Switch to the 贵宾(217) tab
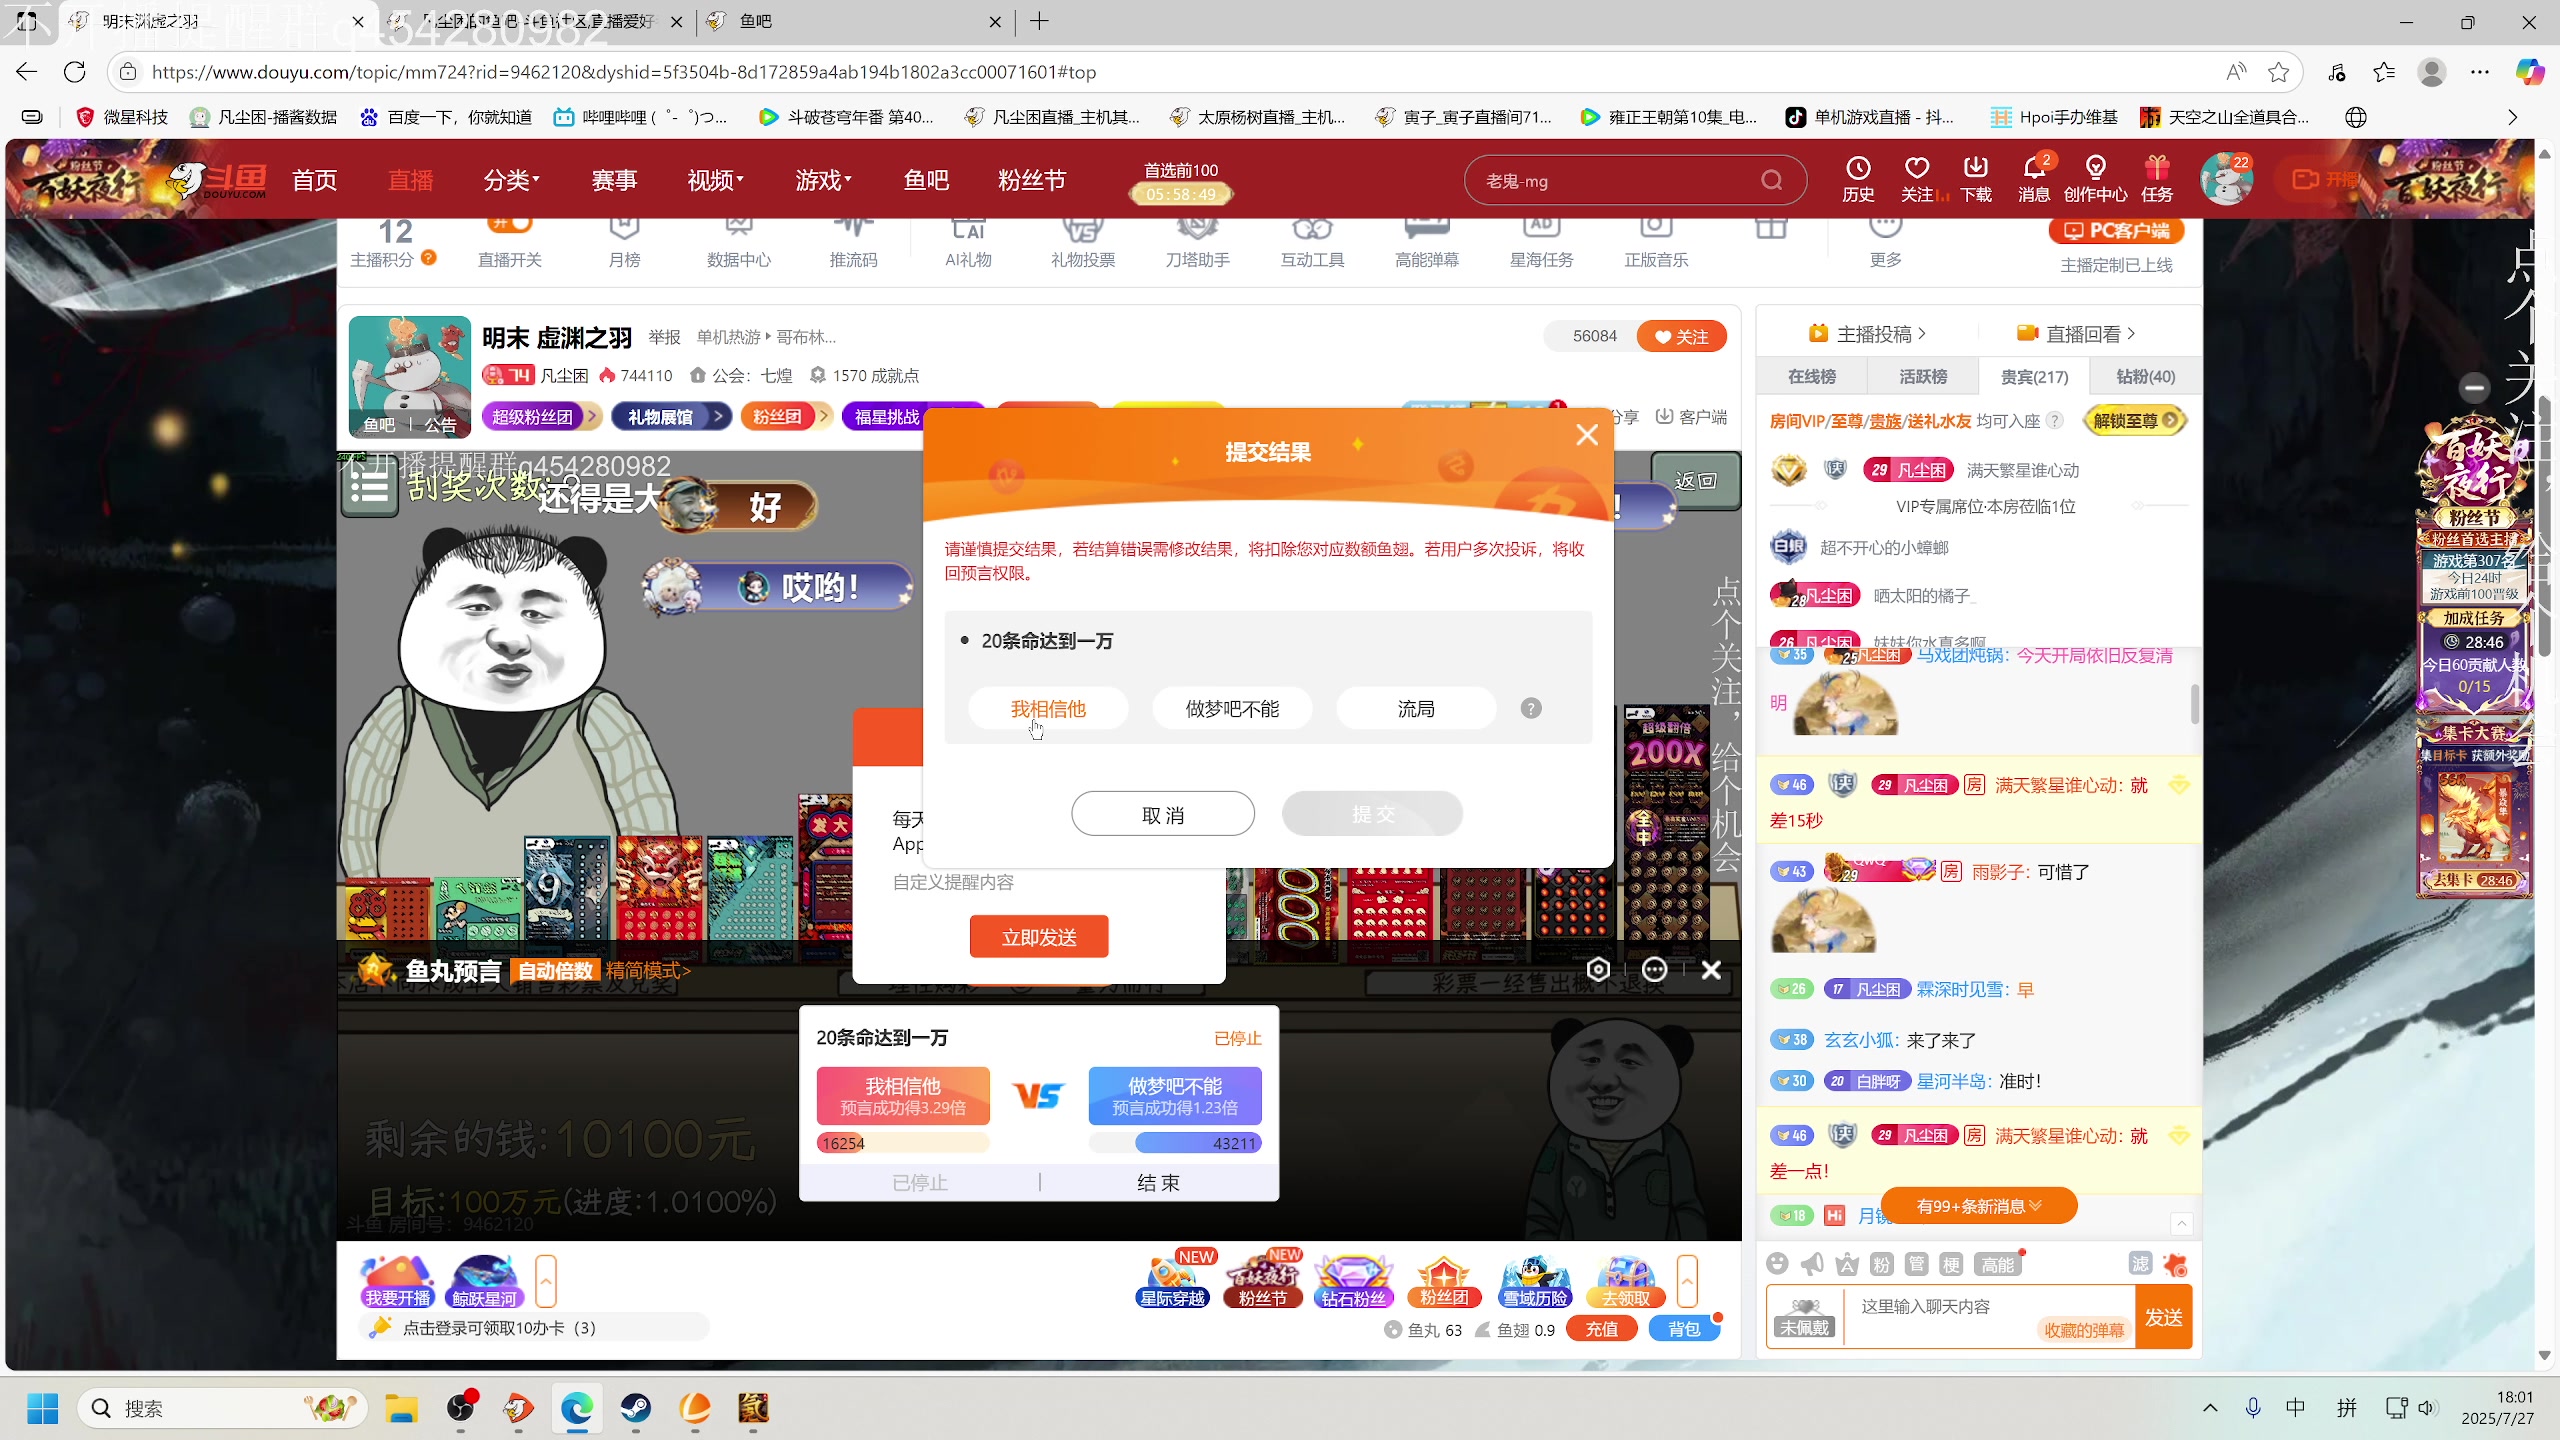 (2034, 376)
